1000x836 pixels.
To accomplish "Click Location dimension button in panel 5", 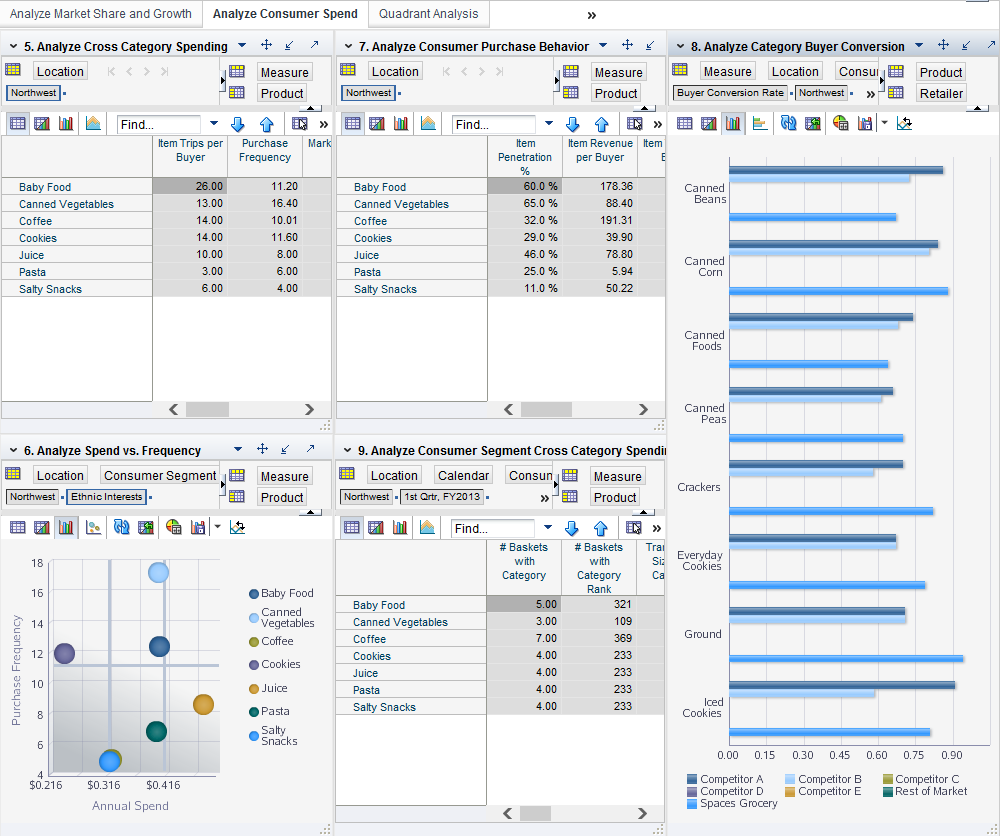I will pyautogui.click(x=60, y=71).
